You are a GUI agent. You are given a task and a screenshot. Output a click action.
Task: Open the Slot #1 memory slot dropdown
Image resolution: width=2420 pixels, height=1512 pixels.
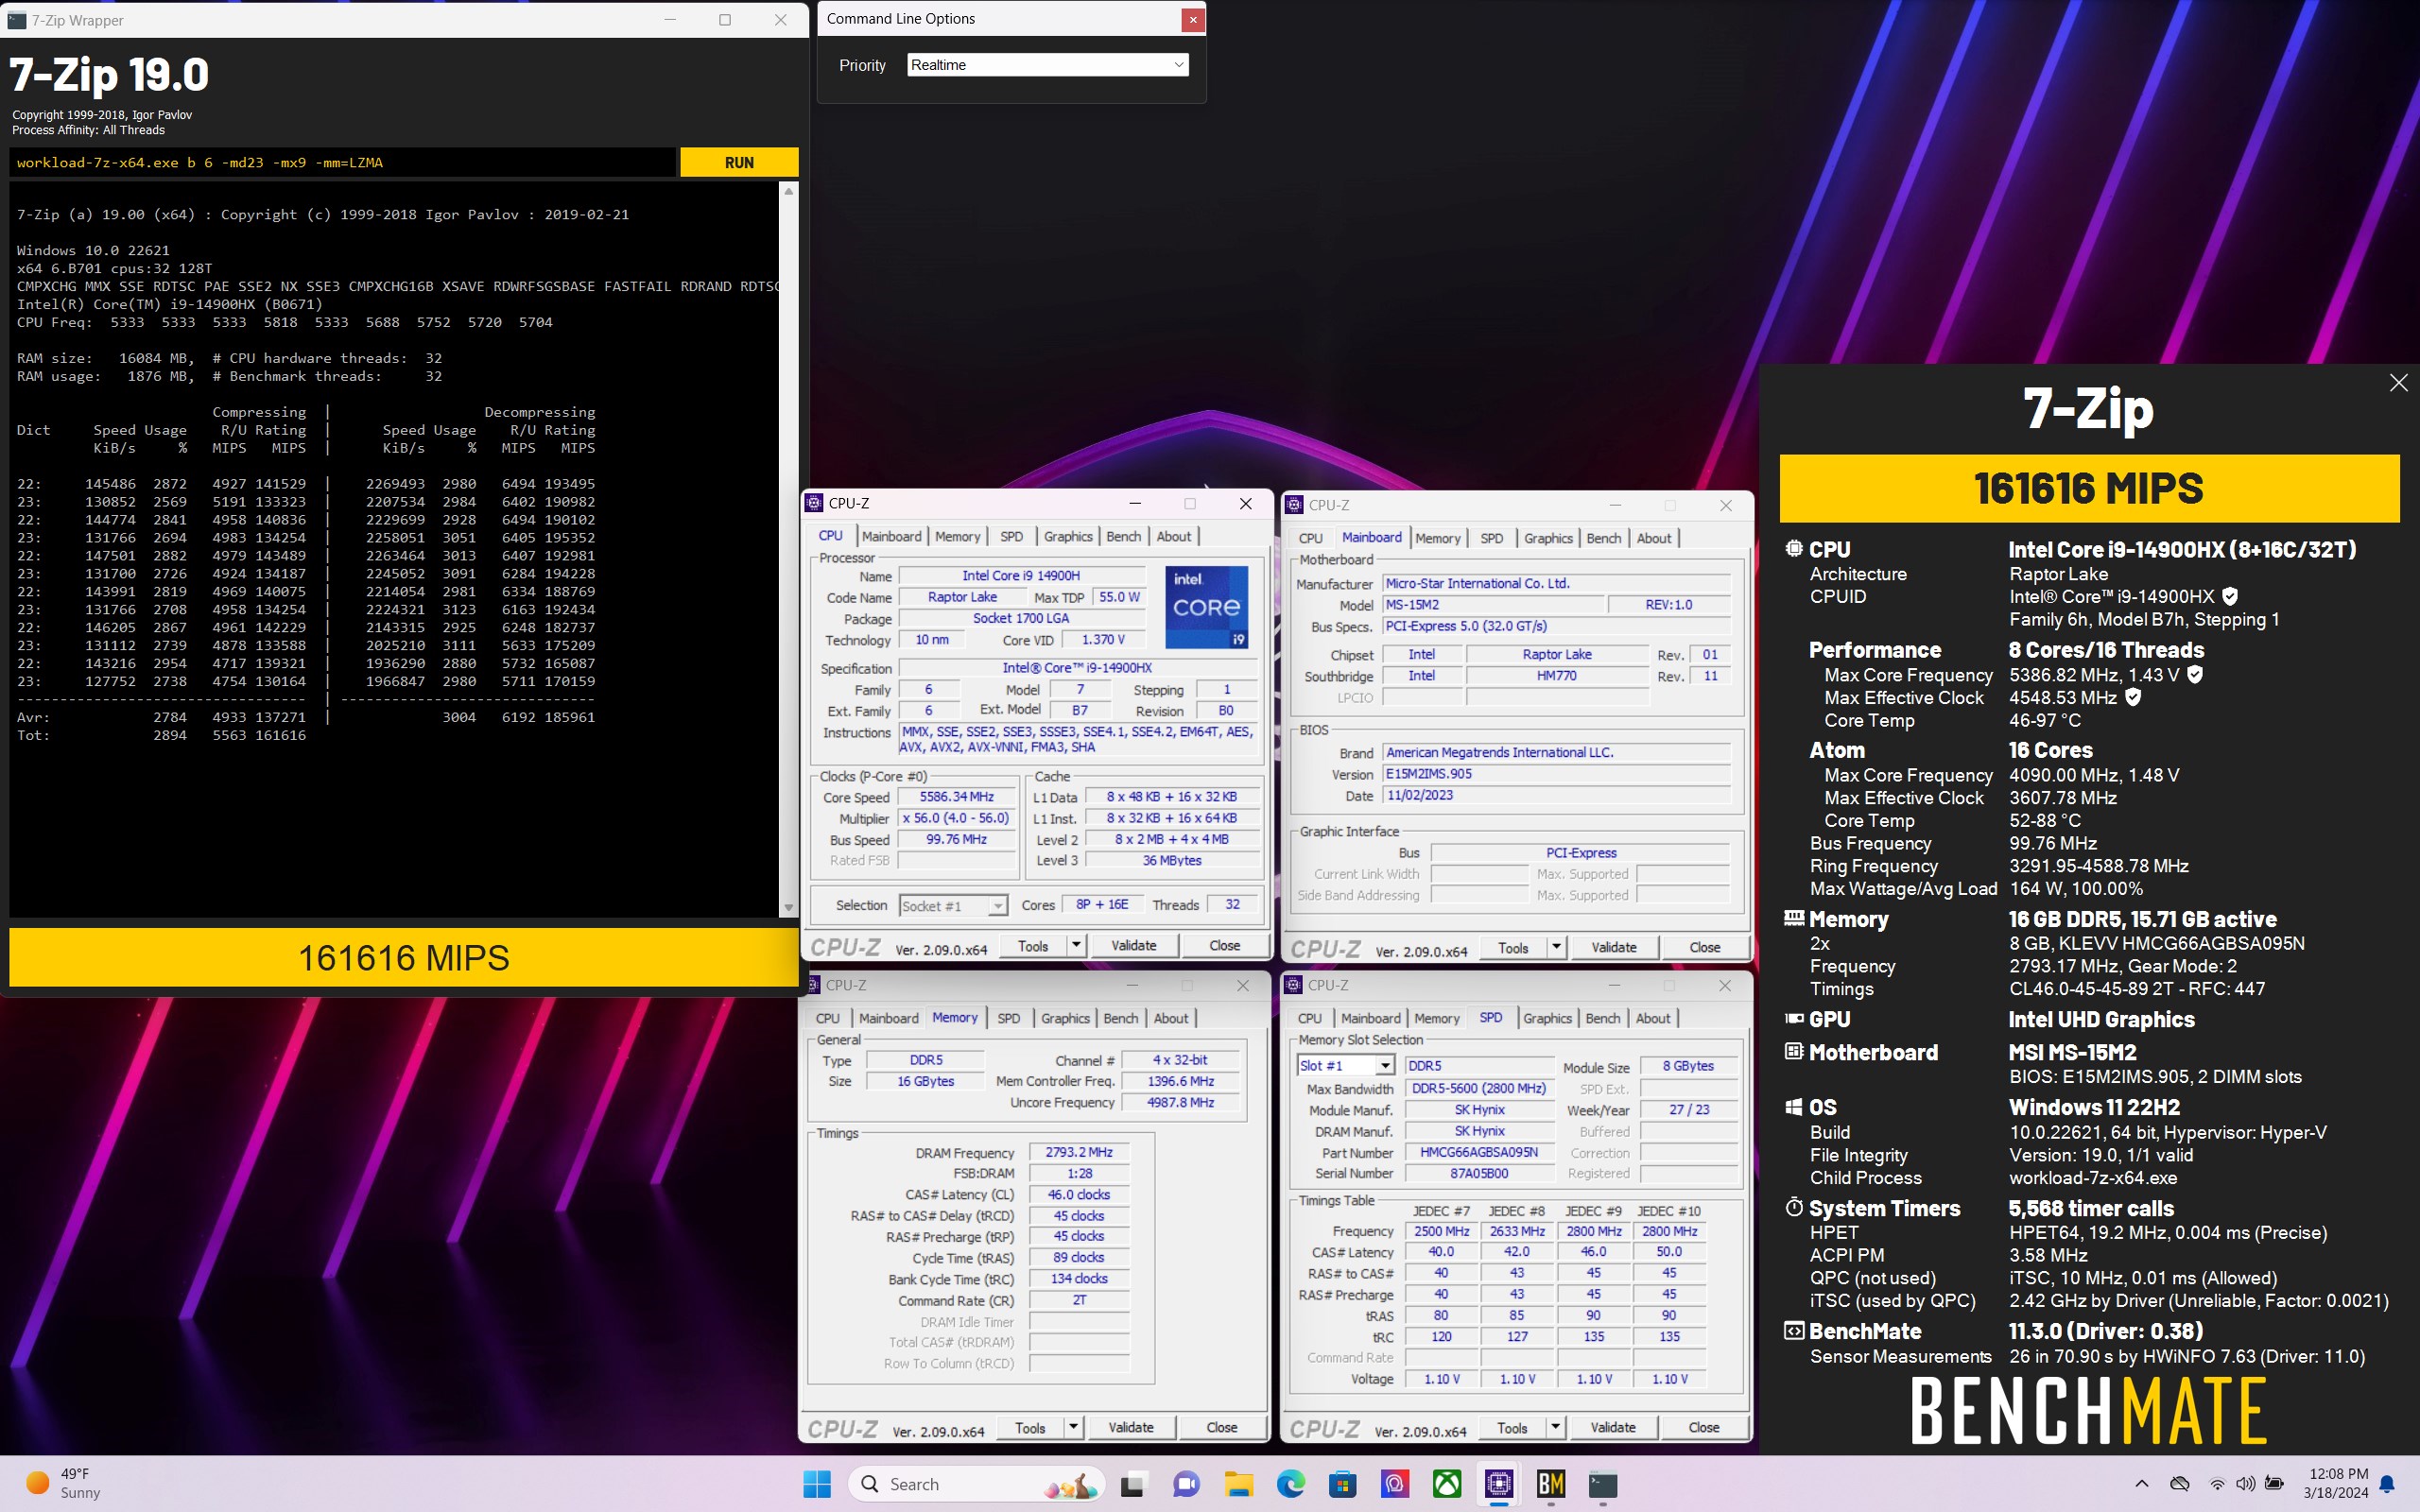pos(1344,1066)
